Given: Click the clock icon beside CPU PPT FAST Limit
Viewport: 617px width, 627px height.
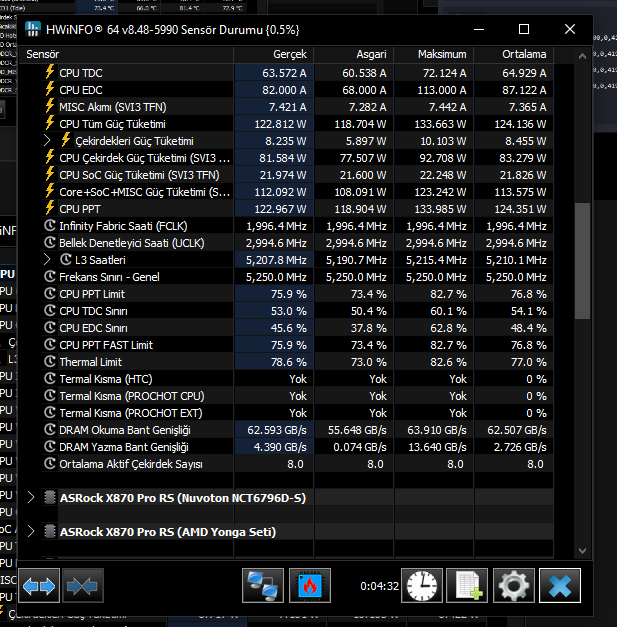Looking at the screenshot, I should coord(50,344).
